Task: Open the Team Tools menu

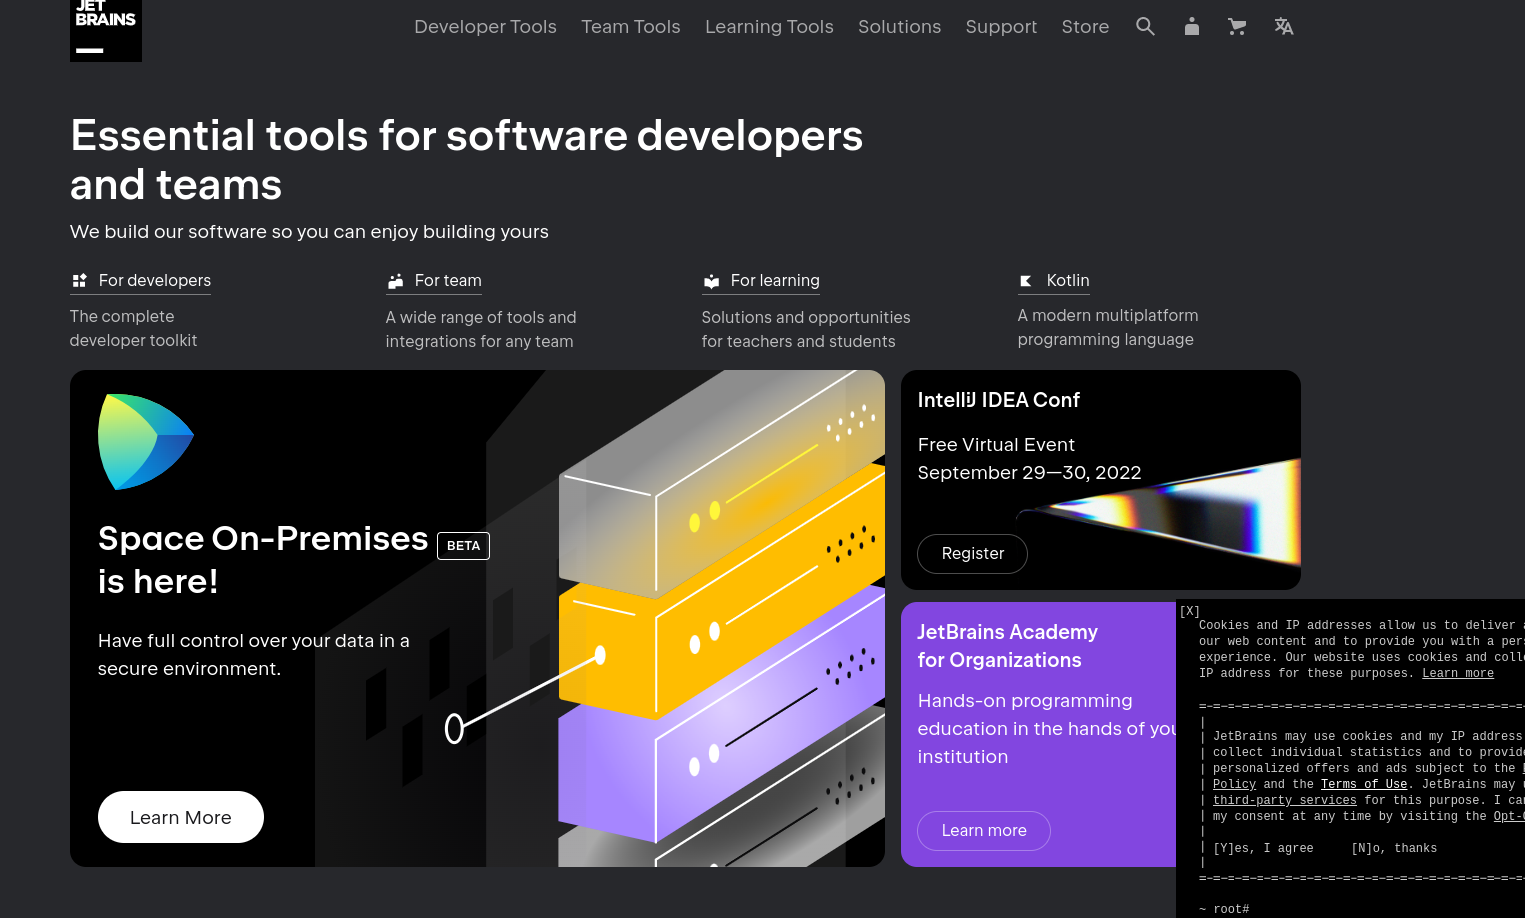Action: click(631, 27)
